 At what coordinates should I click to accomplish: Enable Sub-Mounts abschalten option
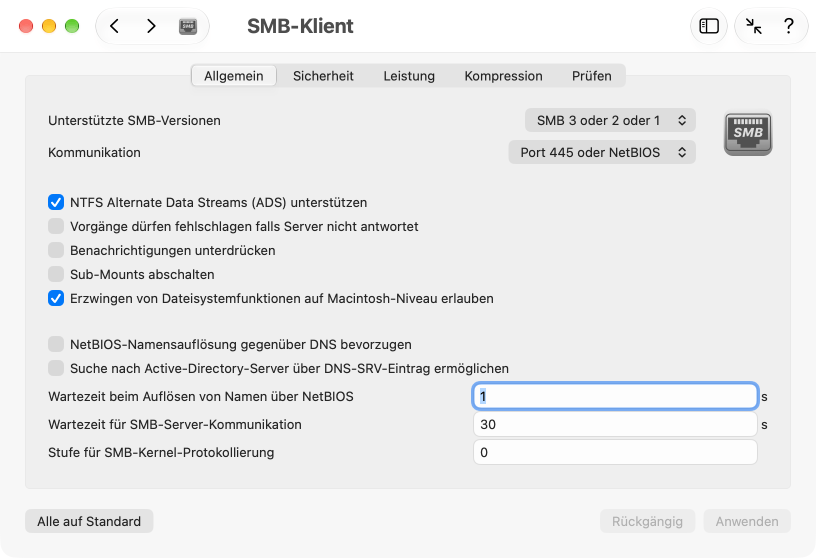pos(56,274)
